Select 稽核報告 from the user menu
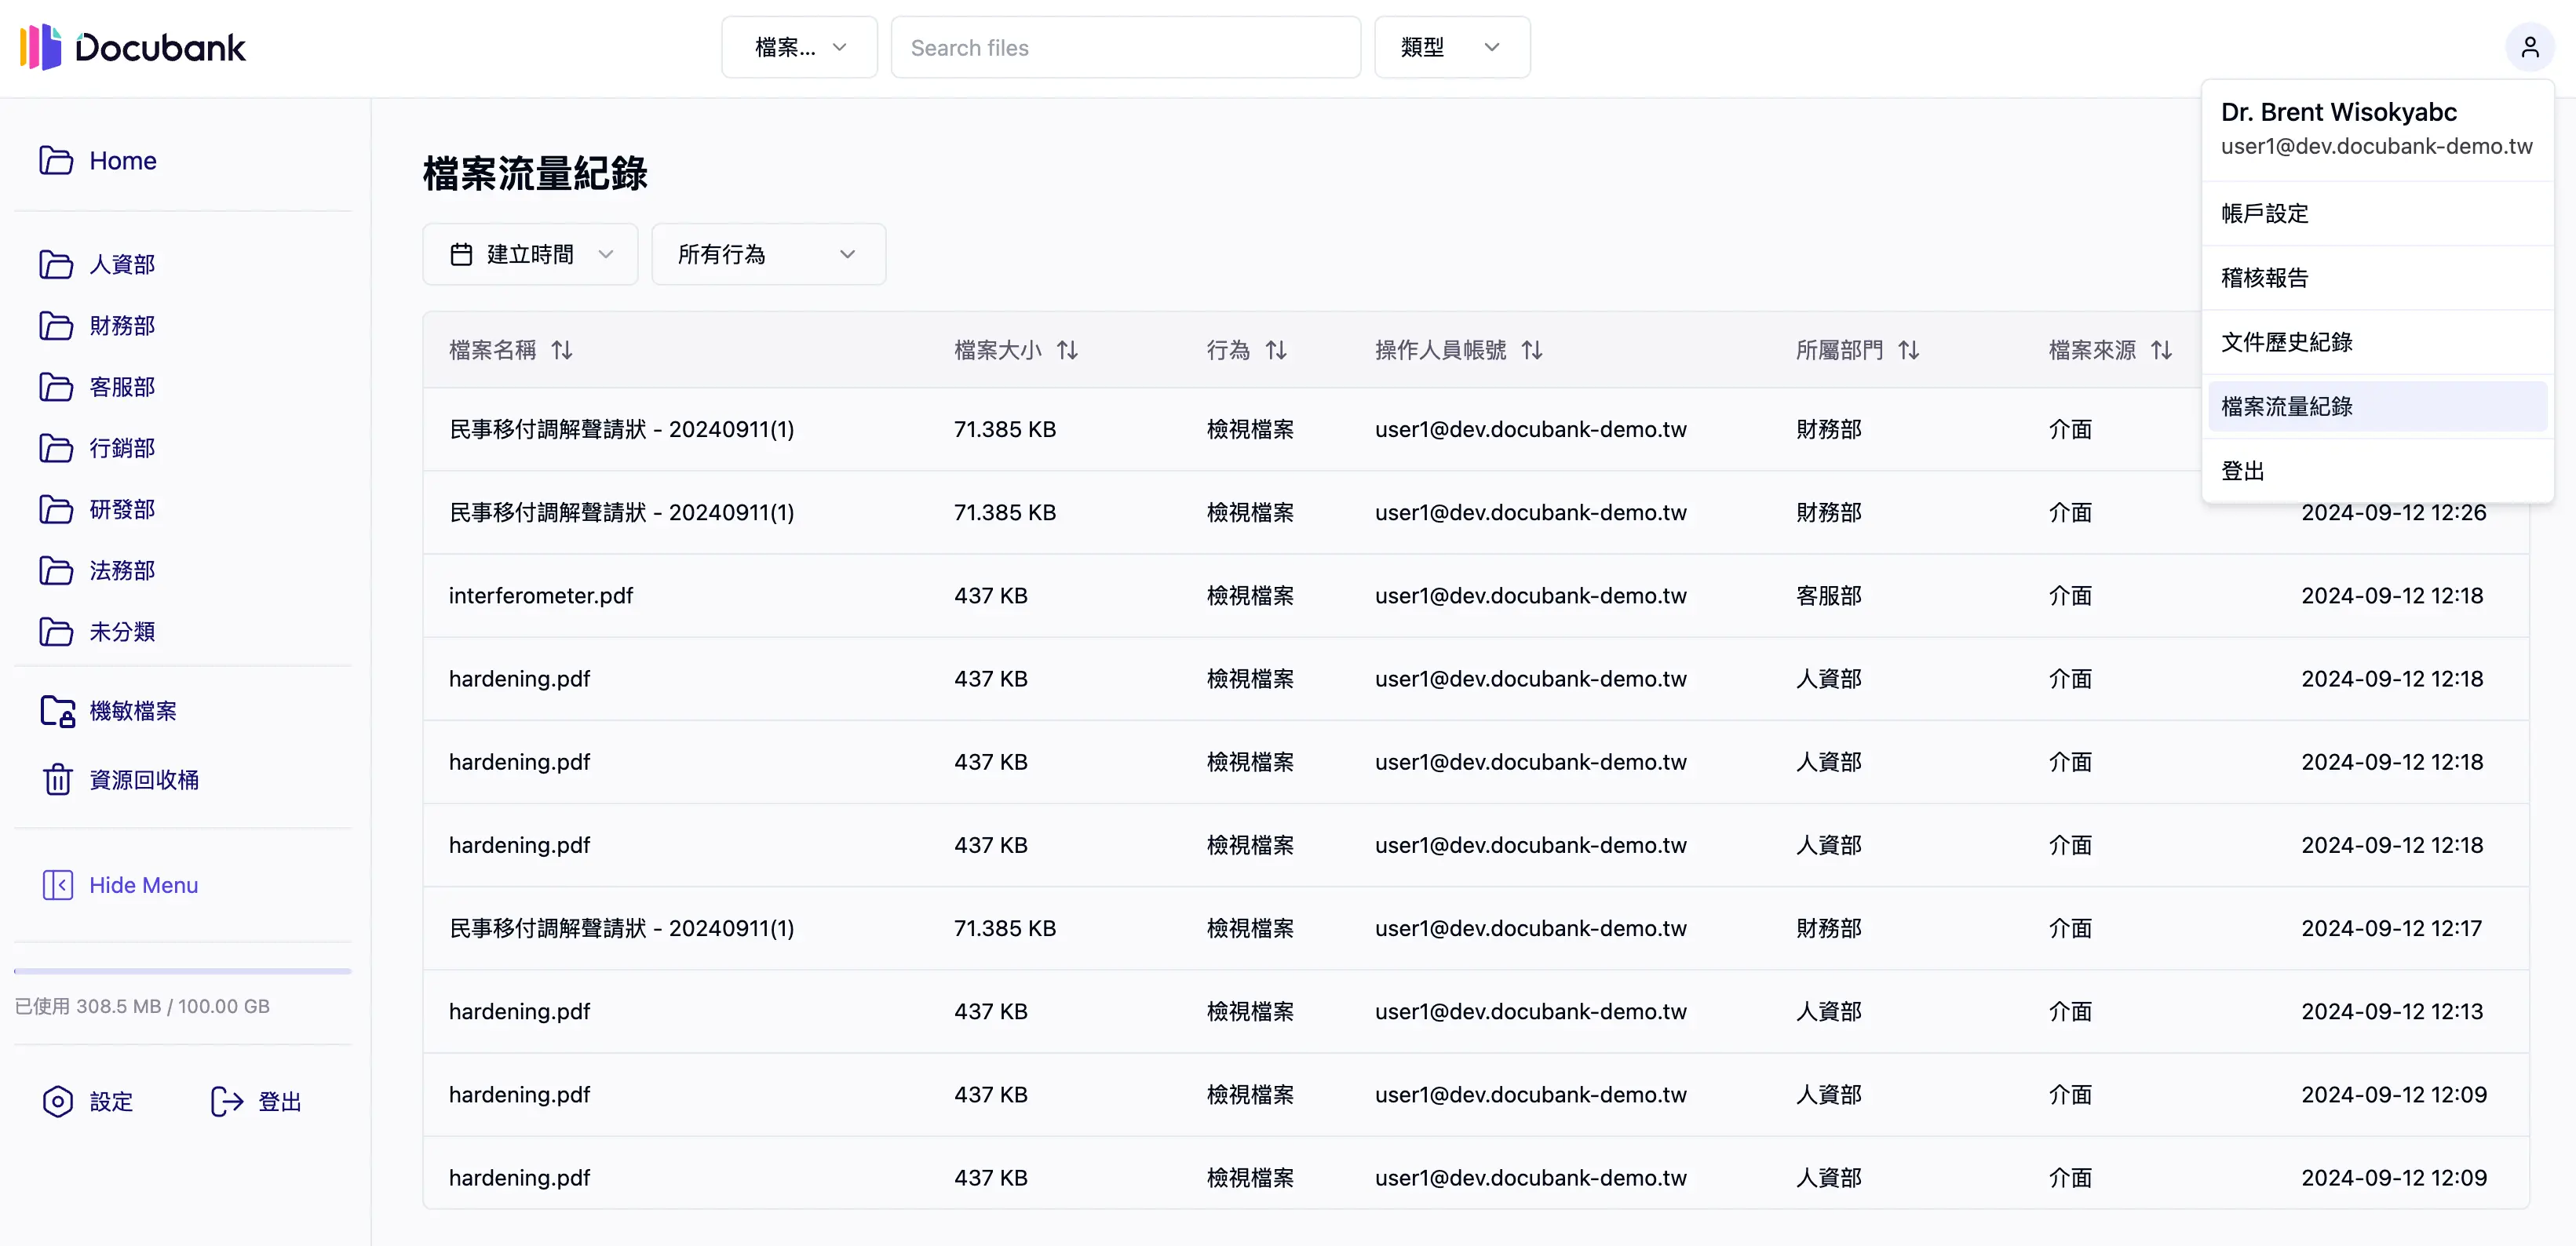 click(2266, 277)
